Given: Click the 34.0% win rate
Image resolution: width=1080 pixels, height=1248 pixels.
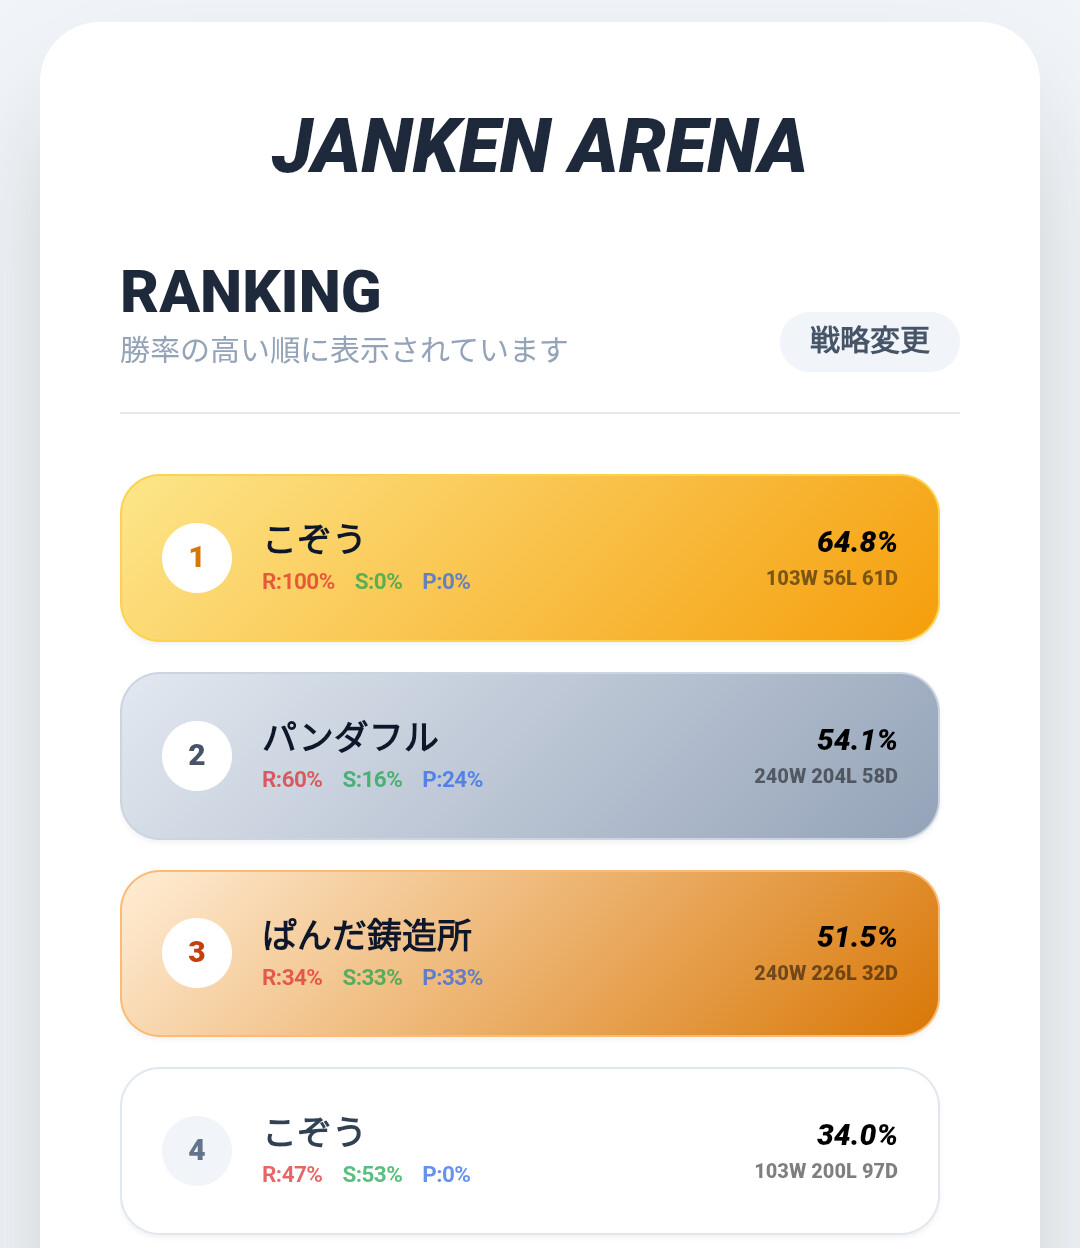Looking at the screenshot, I should 856,1135.
